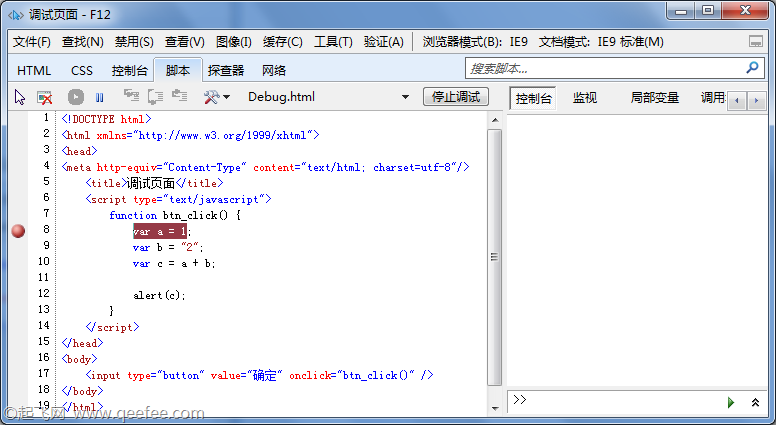The width and height of the screenshot is (776, 425).
Task: Open the 文件(F) menu
Action: pos(32,42)
